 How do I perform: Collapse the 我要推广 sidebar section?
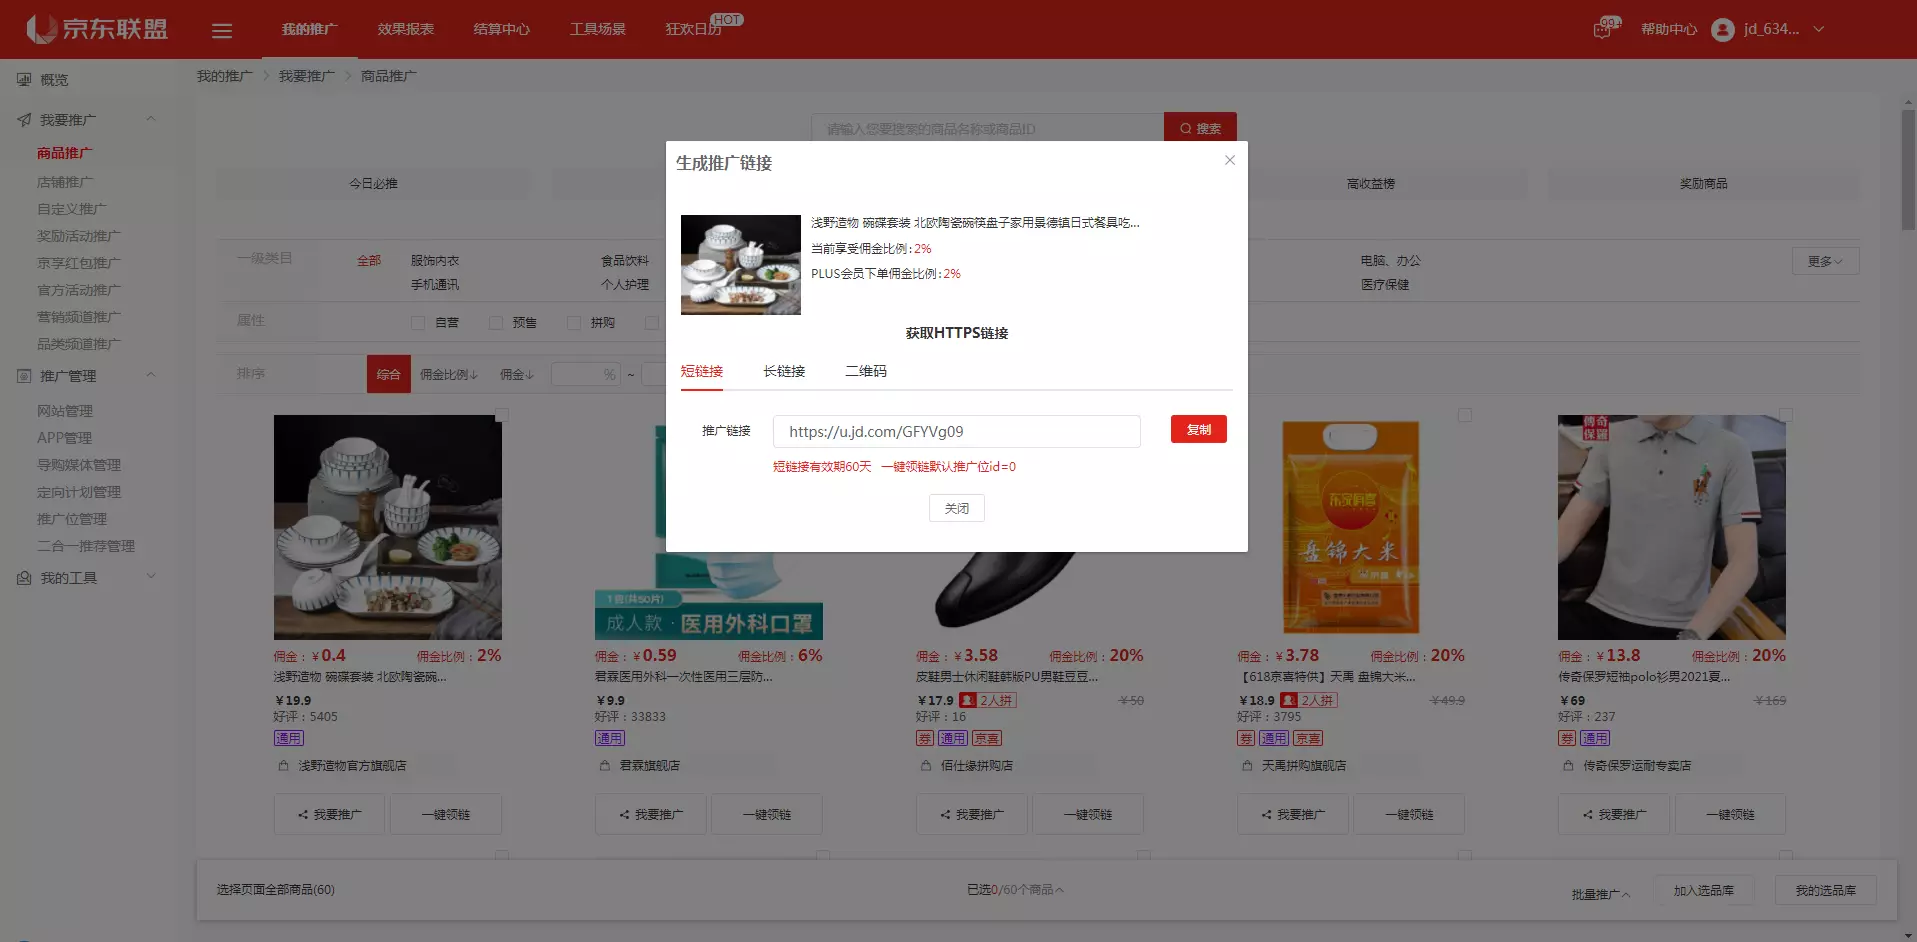(x=151, y=119)
